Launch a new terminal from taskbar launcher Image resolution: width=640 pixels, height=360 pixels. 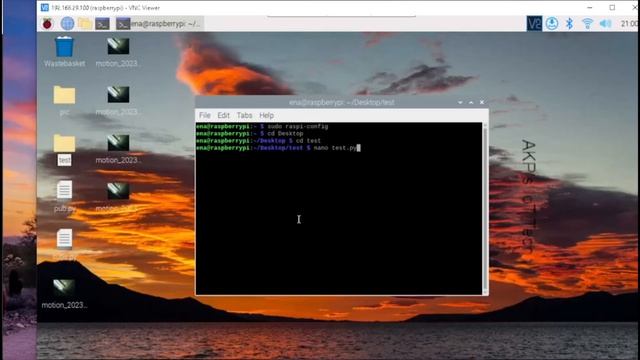(x=102, y=24)
